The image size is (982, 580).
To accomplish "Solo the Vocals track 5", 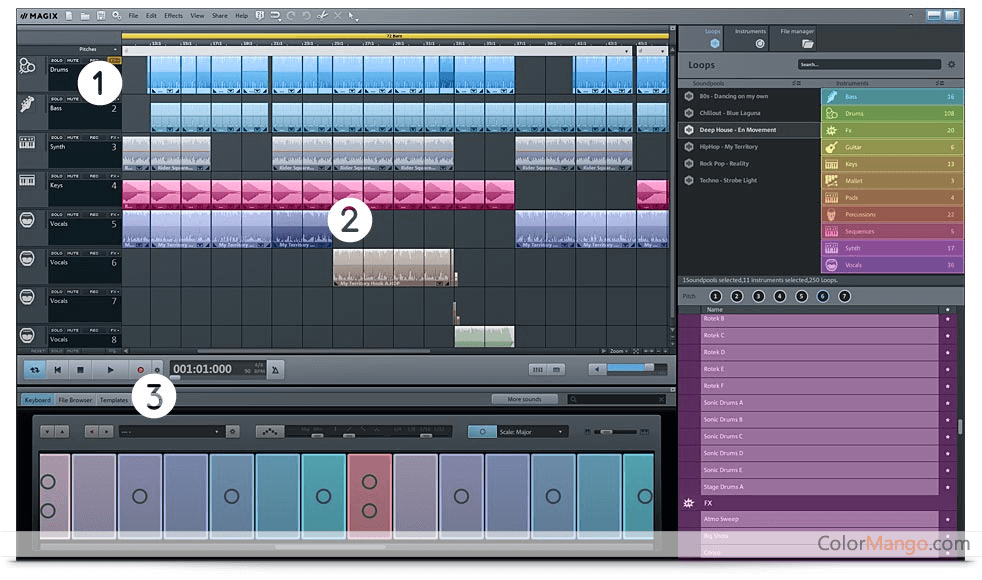I will pyautogui.click(x=57, y=215).
